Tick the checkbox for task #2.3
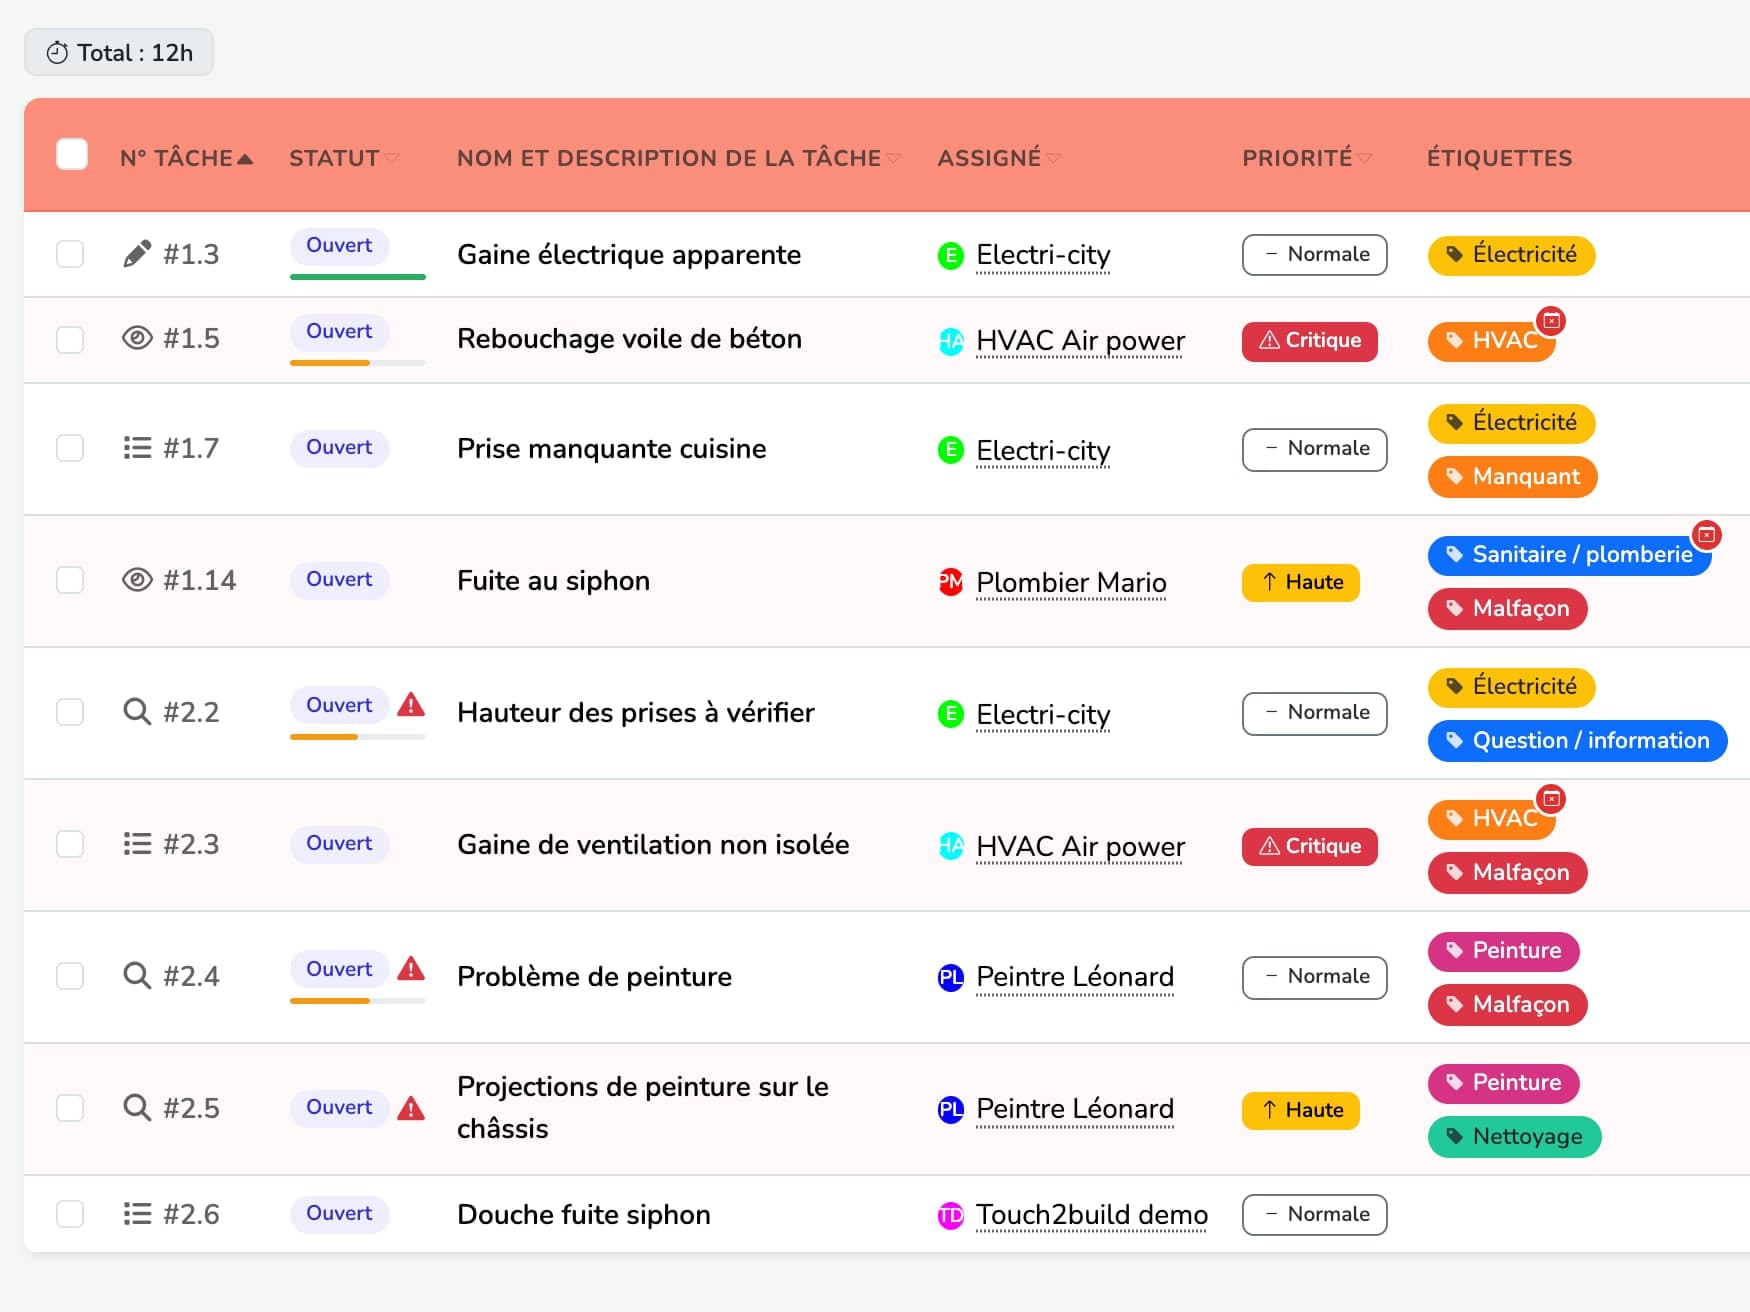The width and height of the screenshot is (1750, 1312). tap(70, 844)
